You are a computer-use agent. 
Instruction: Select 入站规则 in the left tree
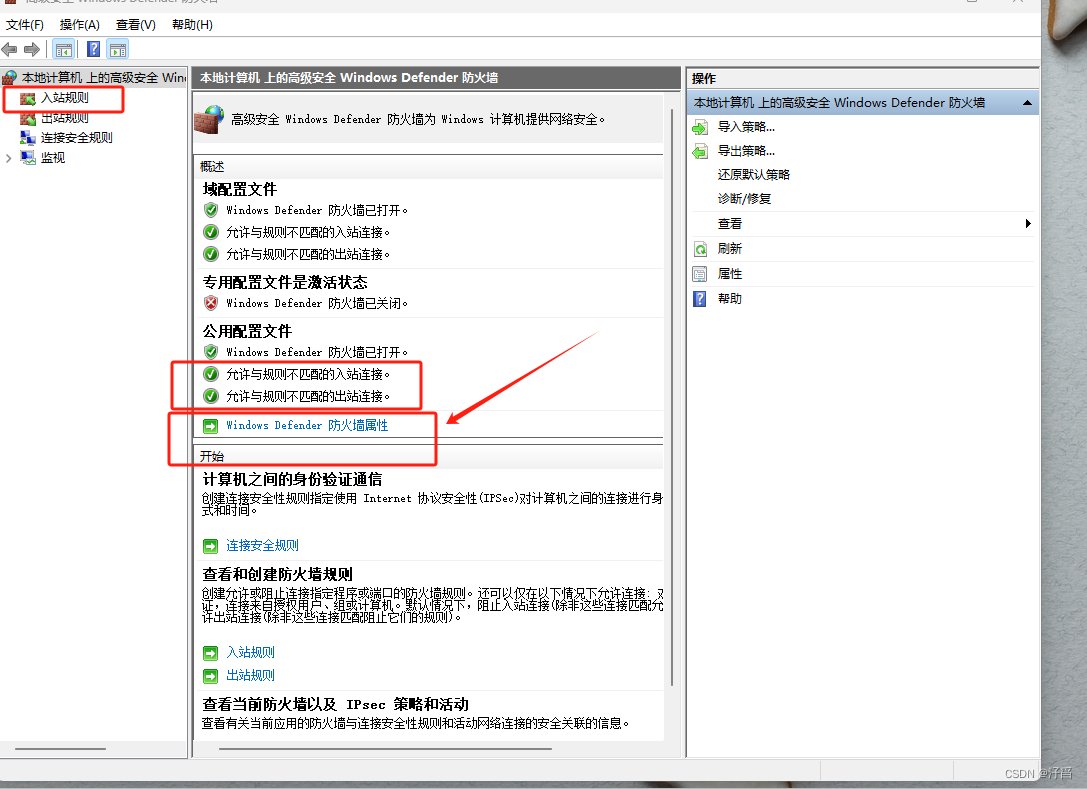coord(64,98)
